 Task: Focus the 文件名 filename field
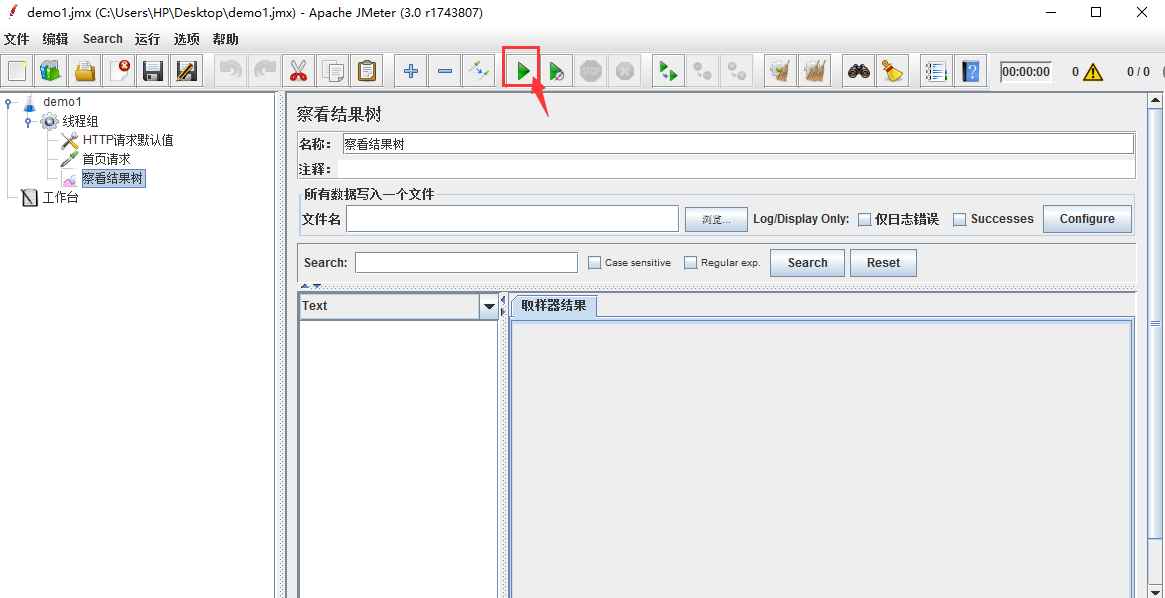[513, 219]
